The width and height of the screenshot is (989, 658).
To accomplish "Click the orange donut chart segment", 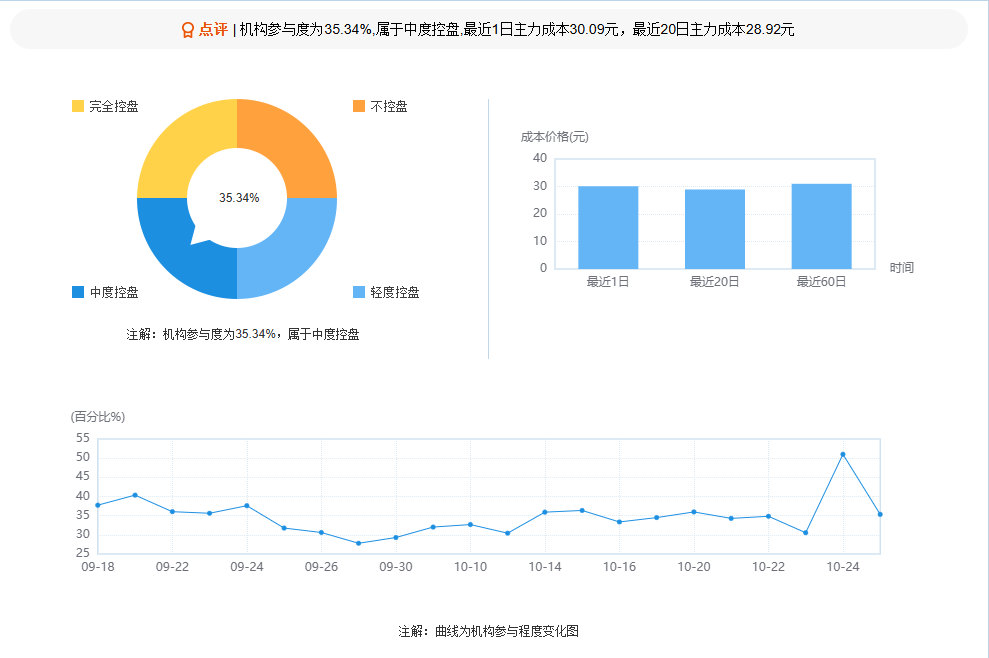I will click(x=291, y=144).
